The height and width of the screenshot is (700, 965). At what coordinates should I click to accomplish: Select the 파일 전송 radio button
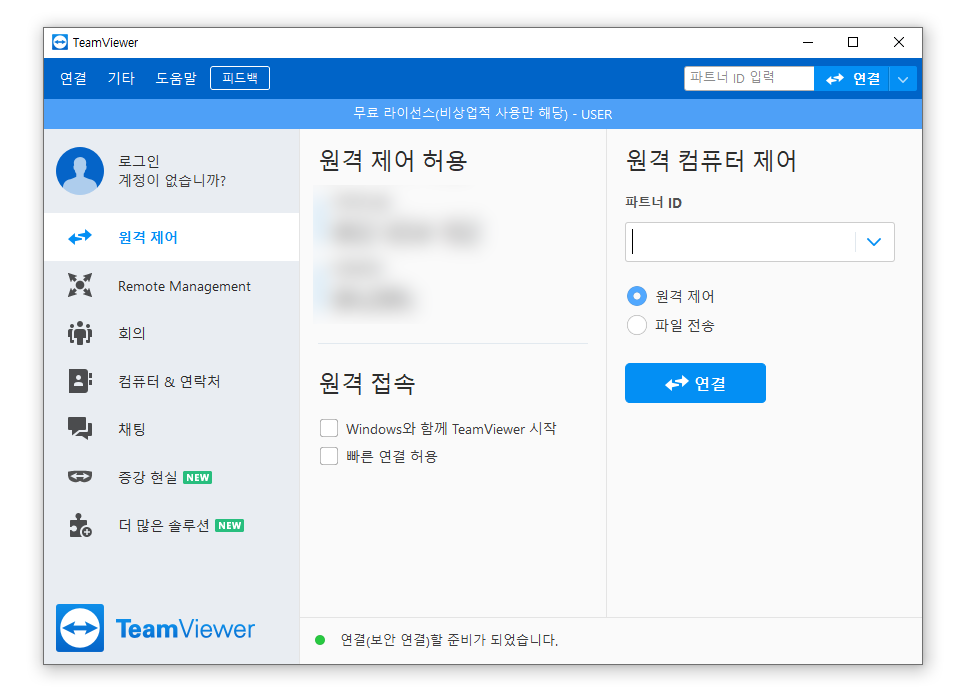pyautogui.click(x=636, y=325)
